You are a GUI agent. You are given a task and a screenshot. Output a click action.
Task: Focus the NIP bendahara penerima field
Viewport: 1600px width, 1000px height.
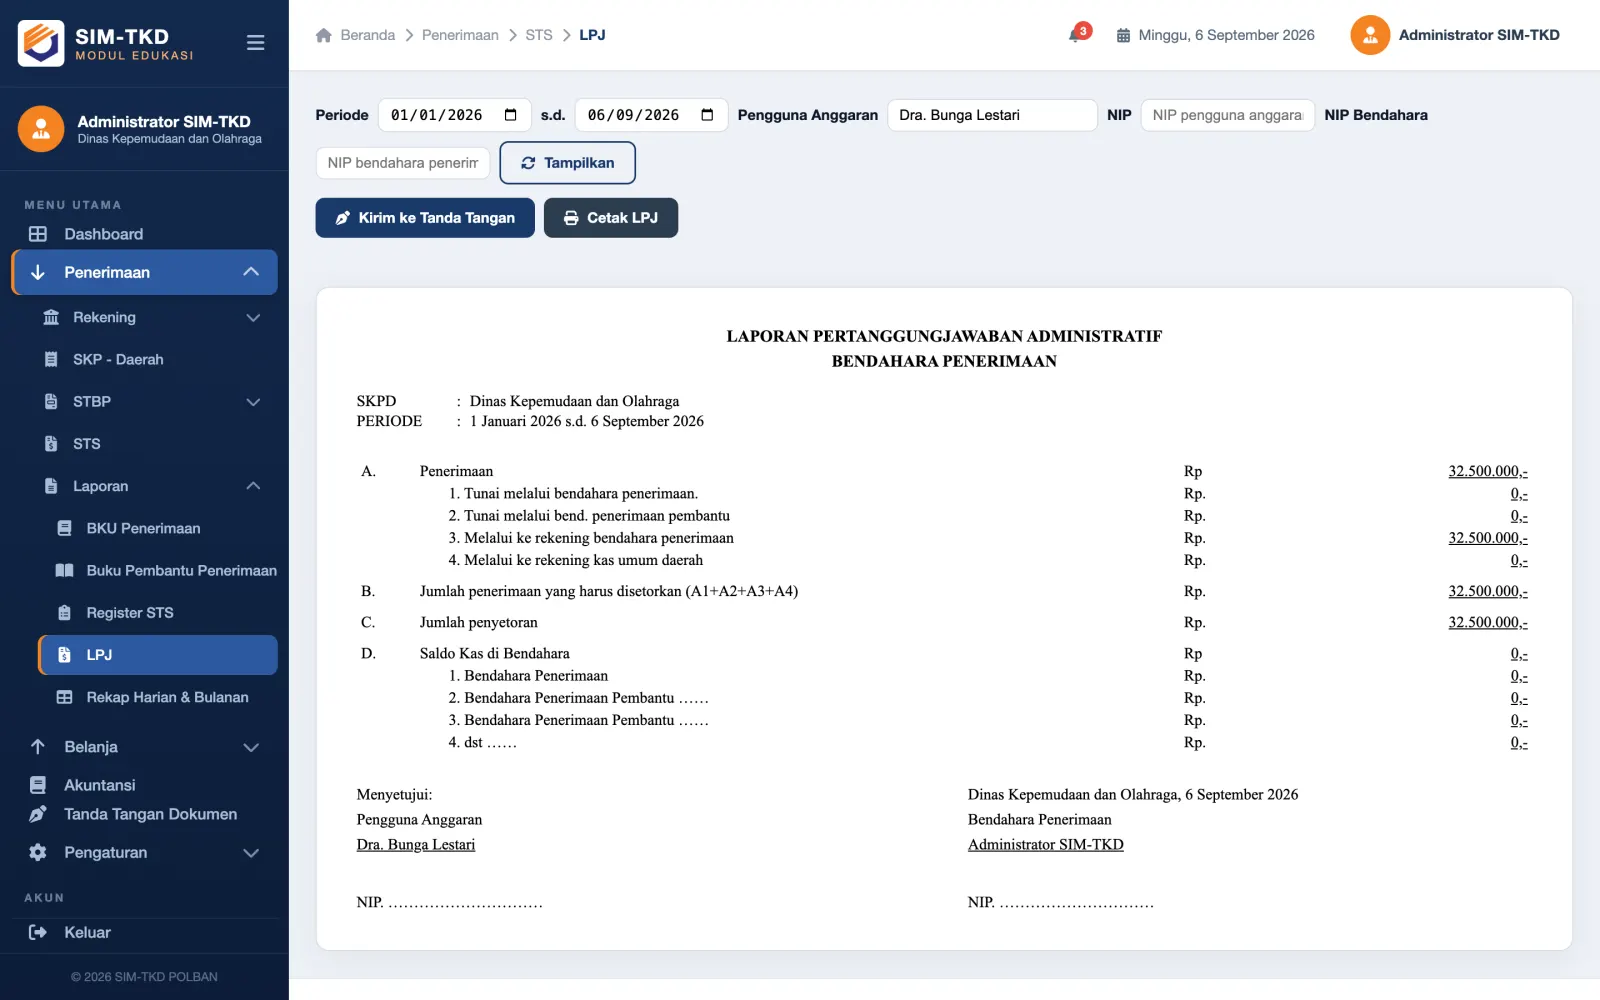click(403, 163)
